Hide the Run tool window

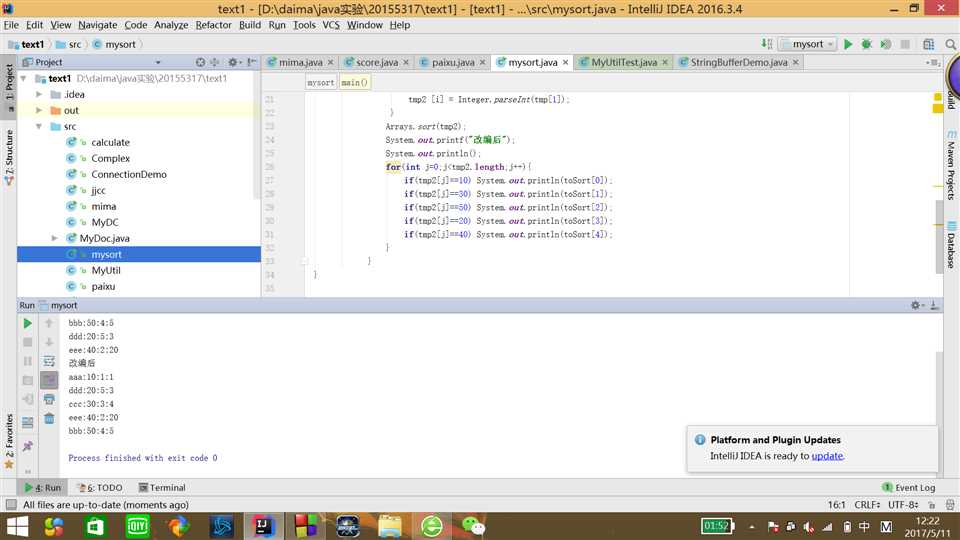[x=934, y=305]
